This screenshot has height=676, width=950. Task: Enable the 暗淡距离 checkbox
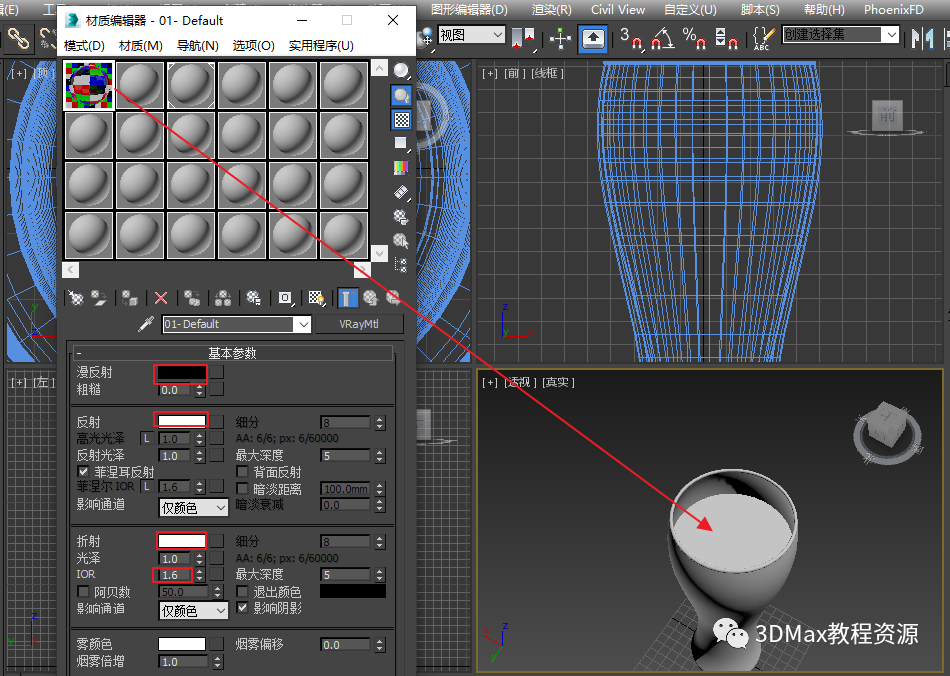[242, 488]
